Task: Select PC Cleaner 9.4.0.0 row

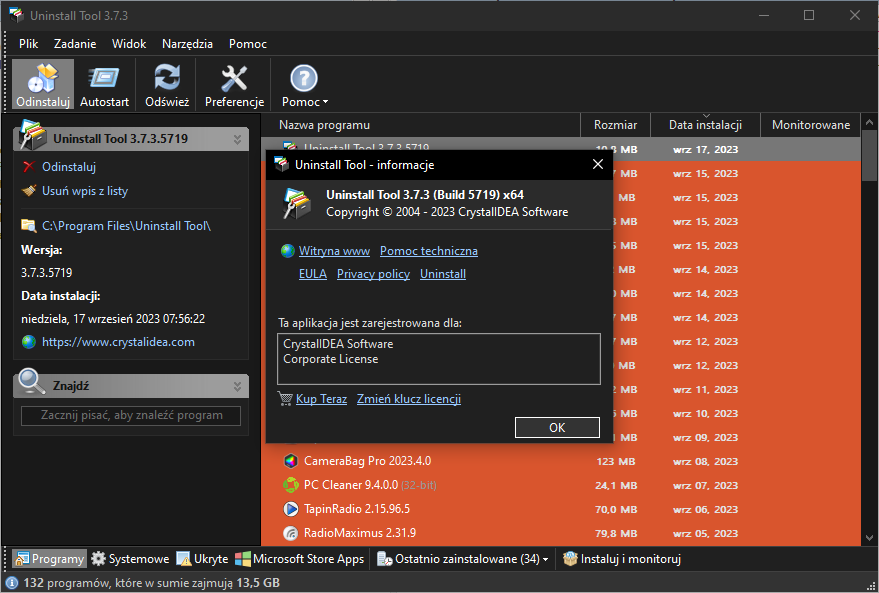Action: point(561,485)
